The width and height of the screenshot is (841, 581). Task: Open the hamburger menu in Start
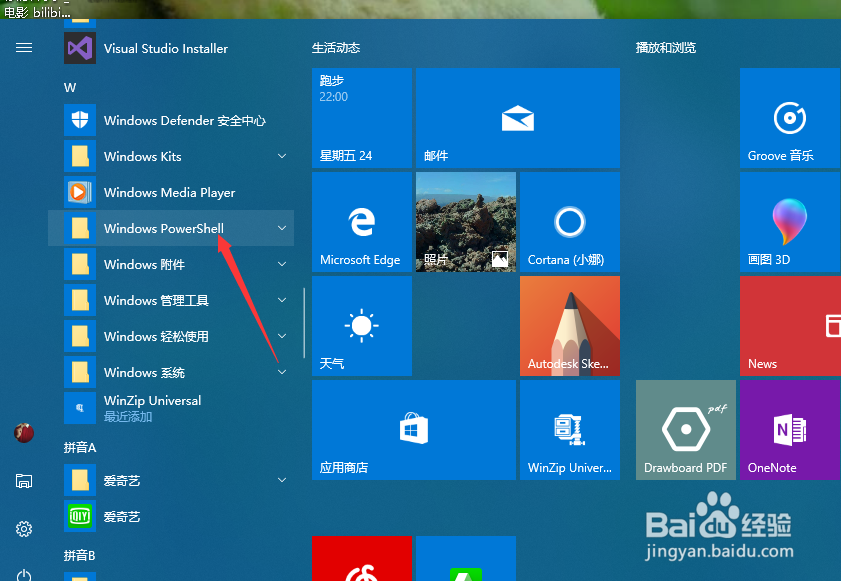click(24, 48)
